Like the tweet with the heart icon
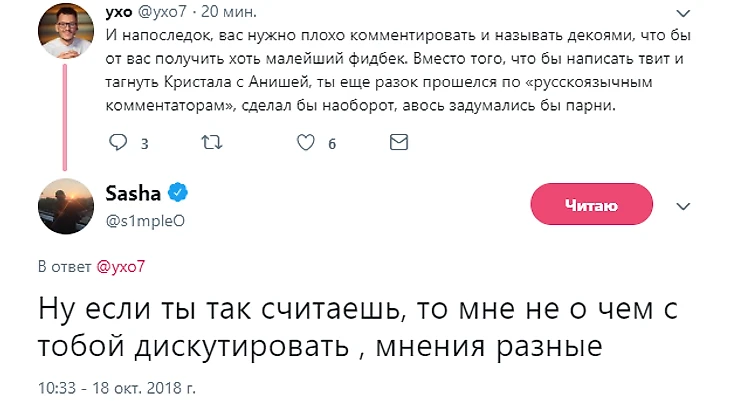Image resolution: width=730 pixels, height=411 pixels. (x=306, y=143)
